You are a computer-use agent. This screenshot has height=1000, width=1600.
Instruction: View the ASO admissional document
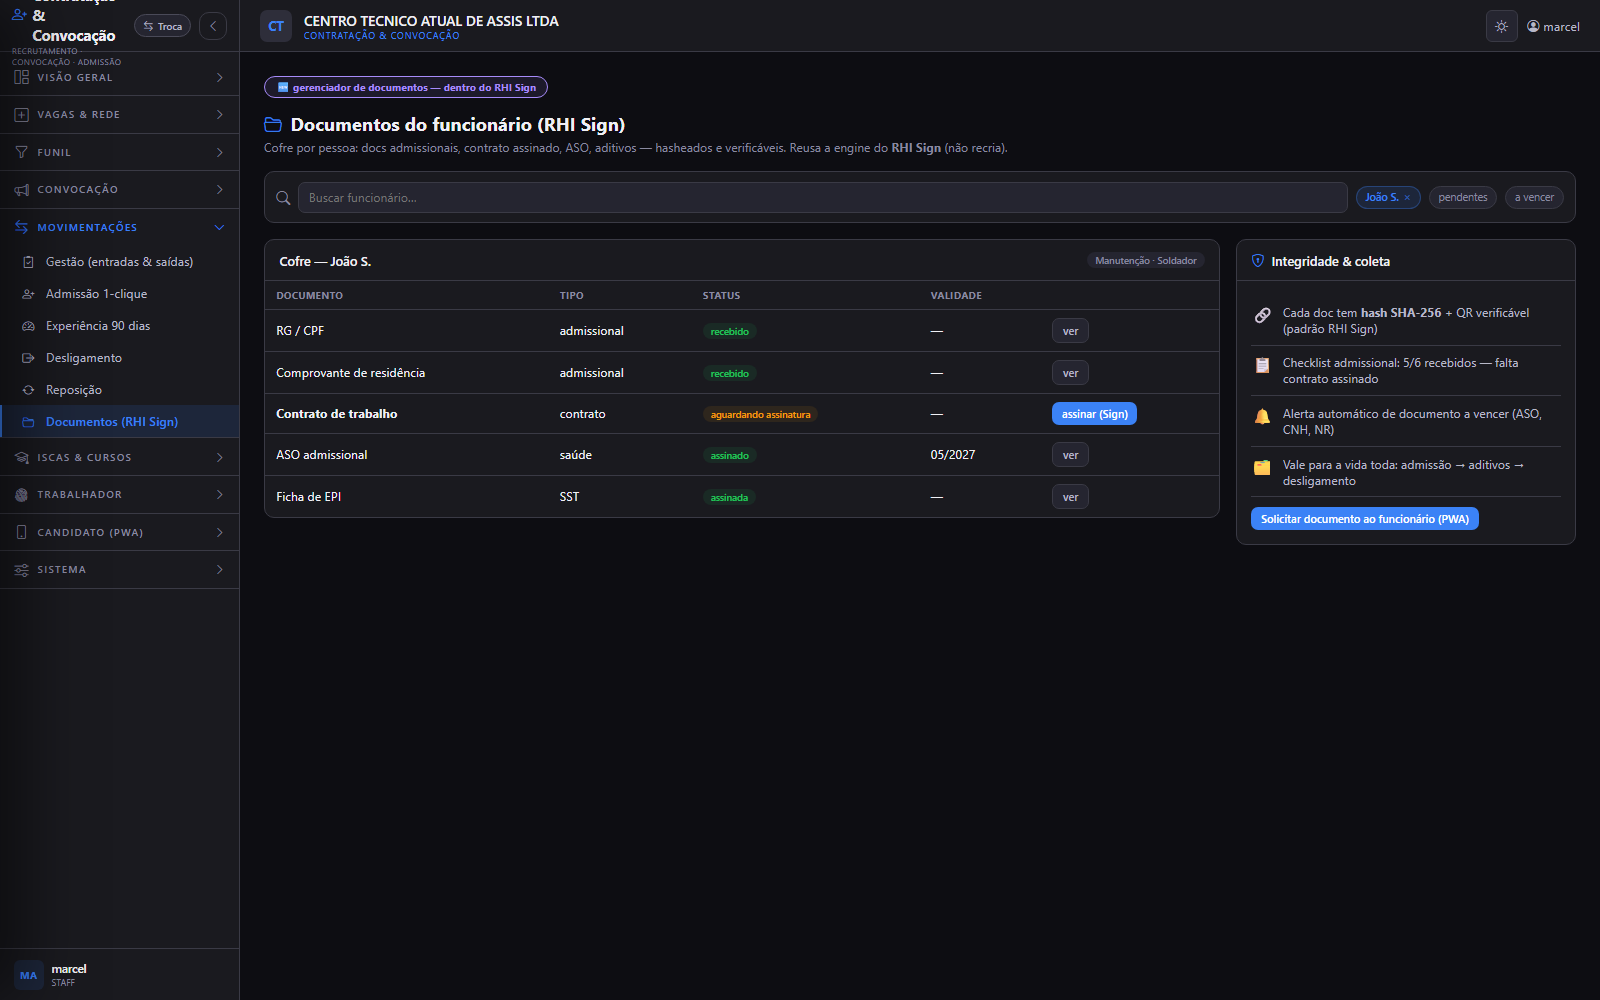[1070, 455]
